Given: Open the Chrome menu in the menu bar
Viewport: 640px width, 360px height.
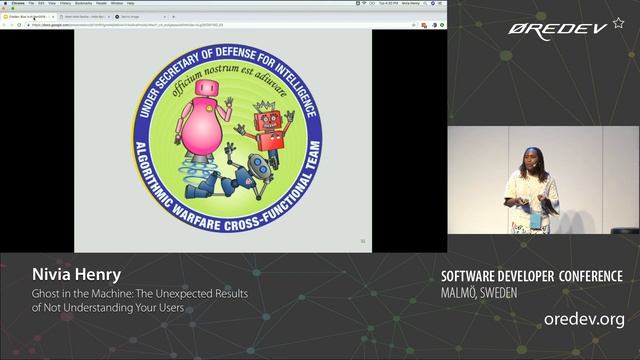Looking at the screenshot, I should click(18, 3).
